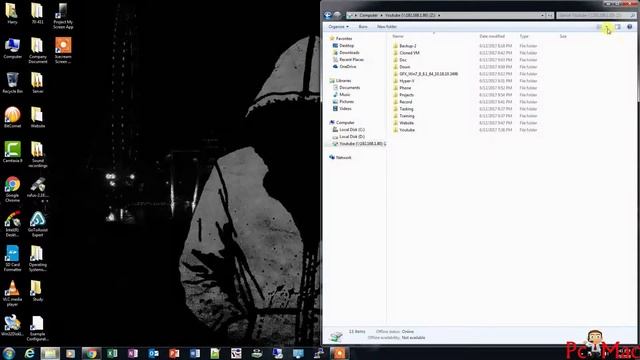Select the Projects folder row
Screen dimensions: 640x360
pyautogui.click(x=465, y=95)
